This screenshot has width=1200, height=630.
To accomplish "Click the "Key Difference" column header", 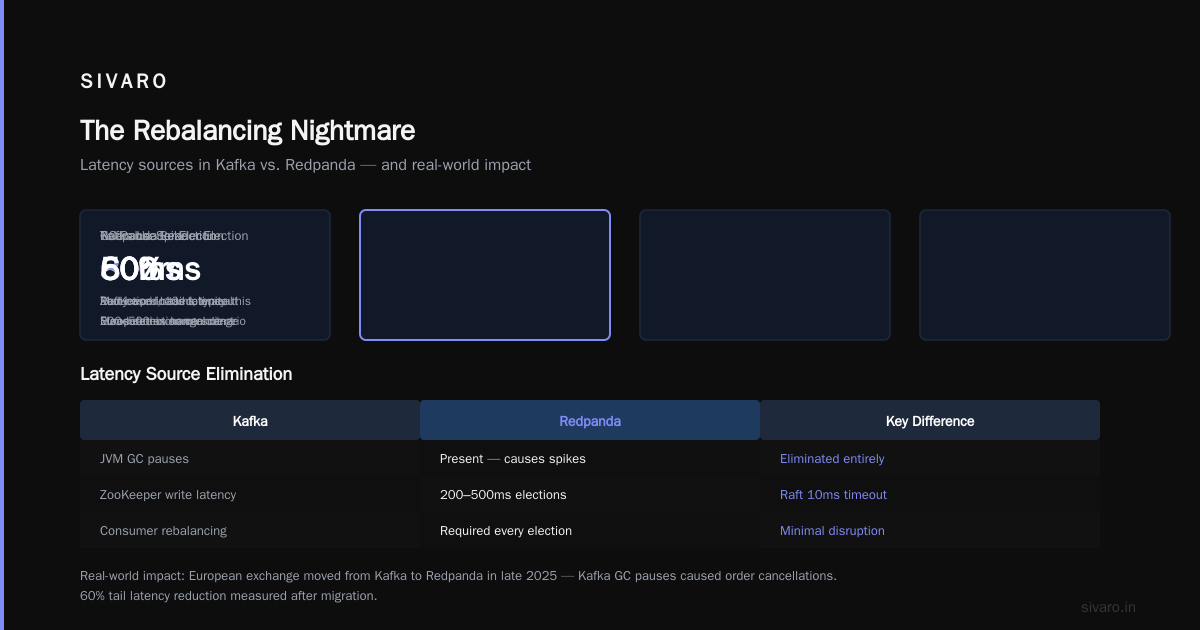I will [930, 421].
